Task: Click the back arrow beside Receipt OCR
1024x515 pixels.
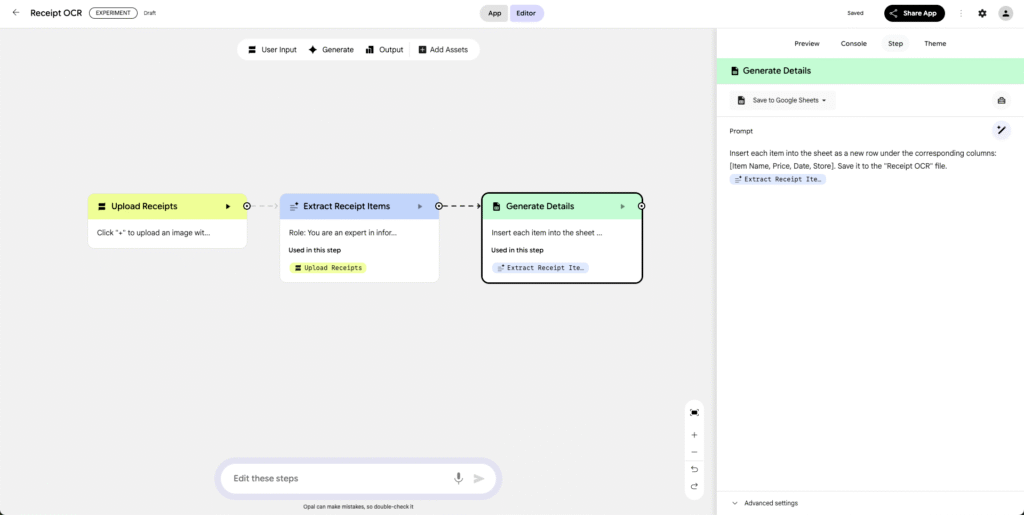Action: [x=15, y=13]
